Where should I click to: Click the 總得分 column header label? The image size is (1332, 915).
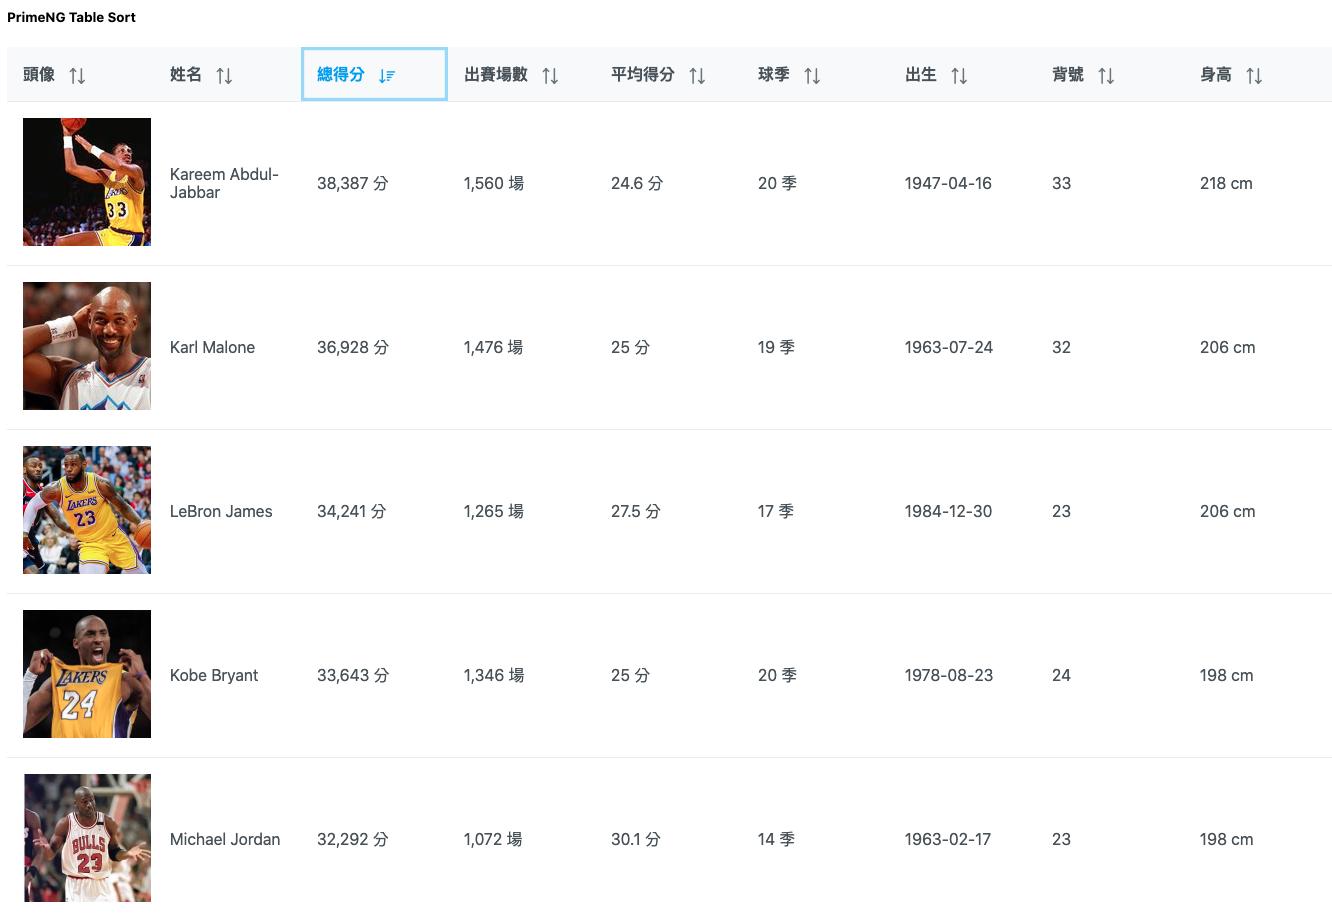[x=341, y=75]
